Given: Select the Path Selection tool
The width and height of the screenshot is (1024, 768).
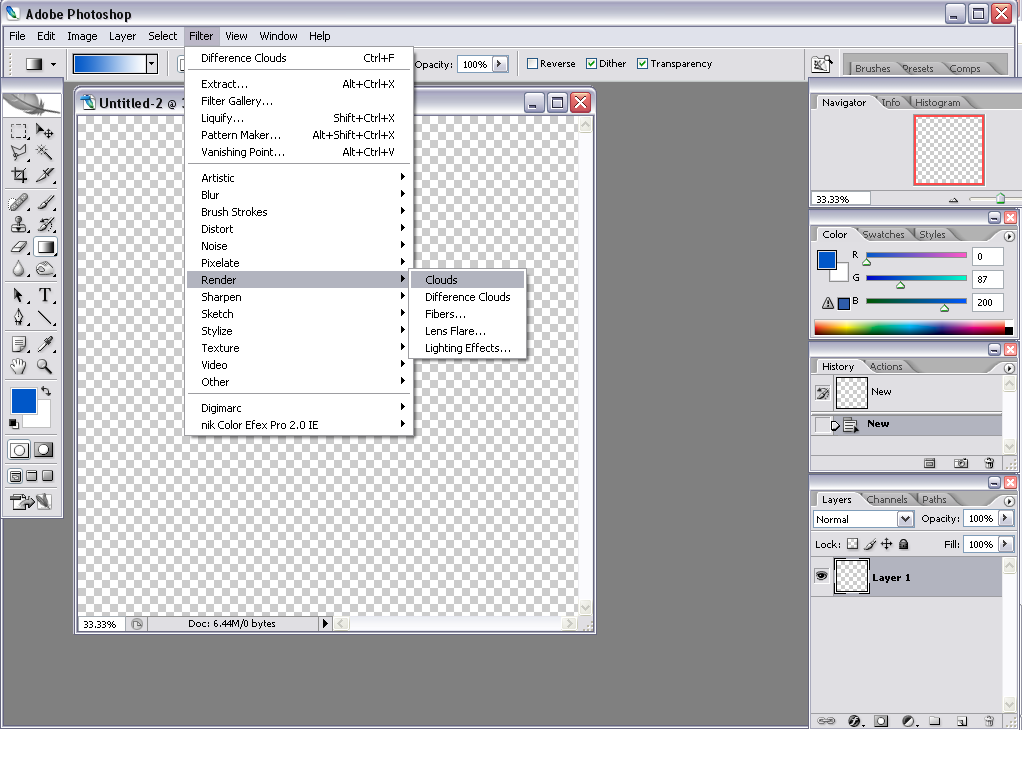Looking at the screenshot, I should point(19,295).
